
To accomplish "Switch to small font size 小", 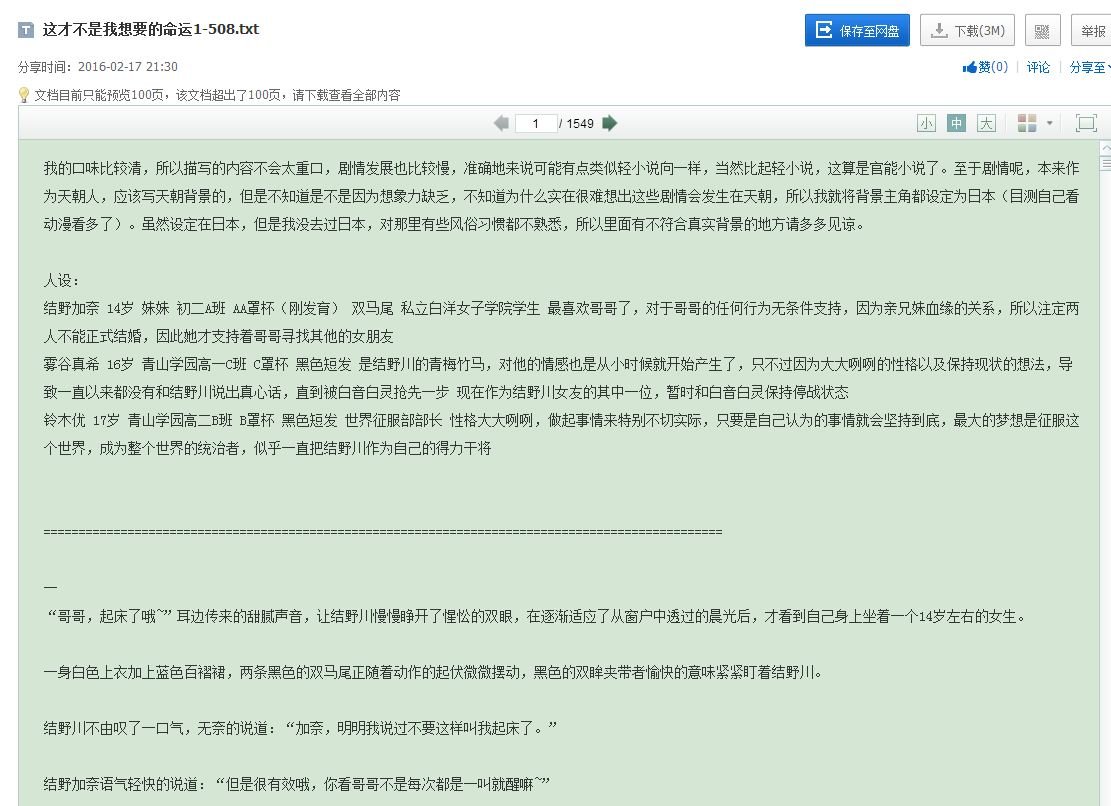I will tap(925, 123).
